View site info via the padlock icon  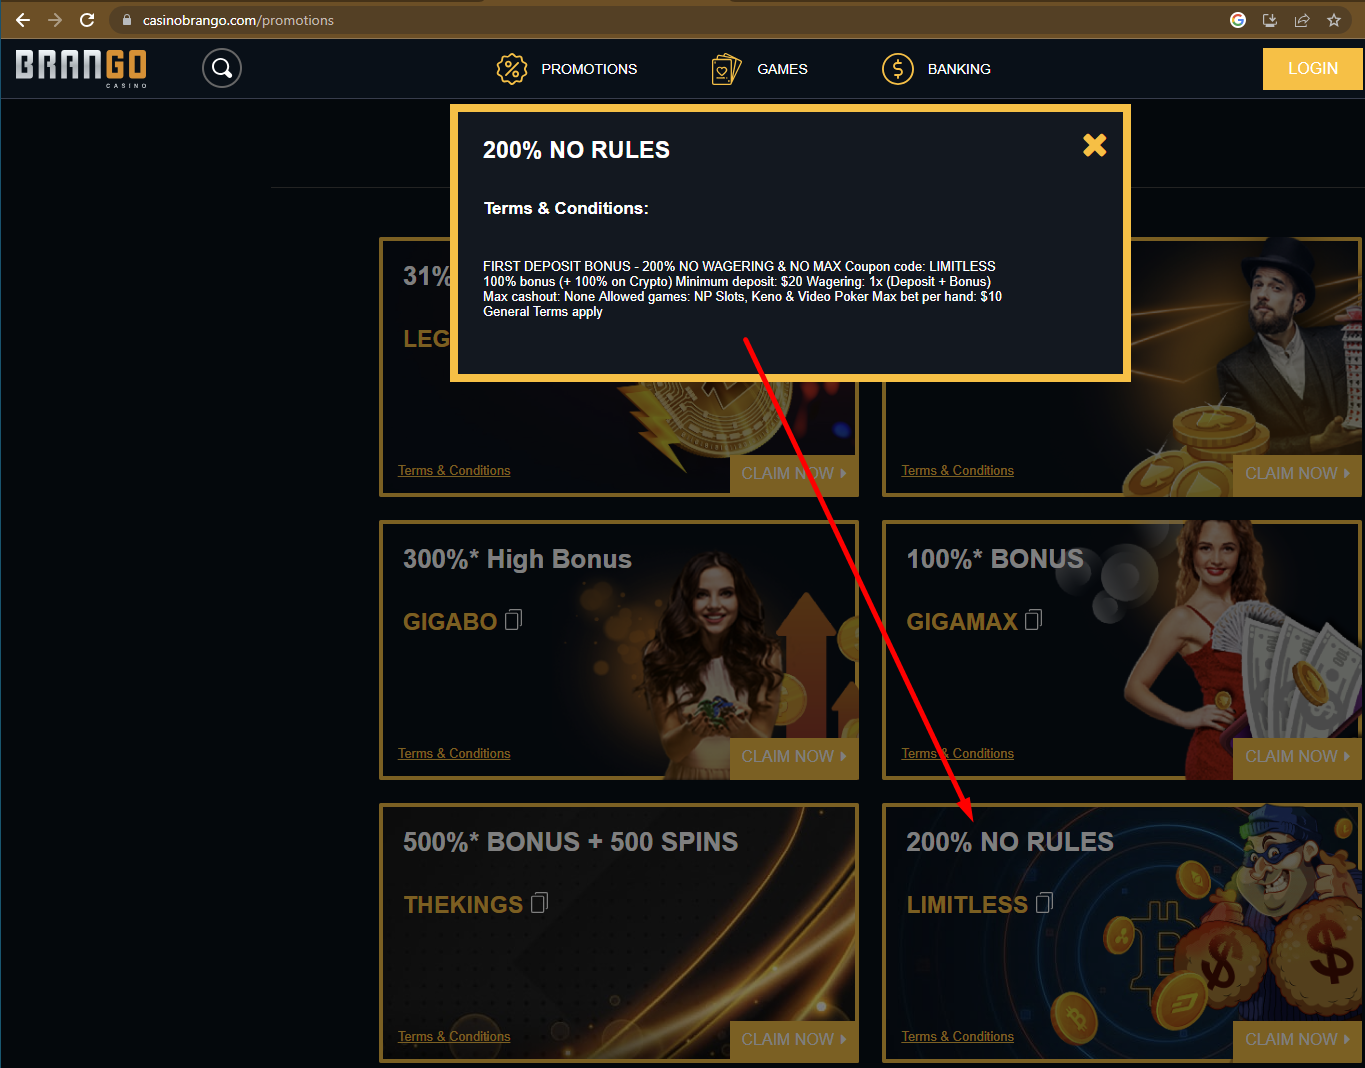pyautogui.click(x=127, y=20)
